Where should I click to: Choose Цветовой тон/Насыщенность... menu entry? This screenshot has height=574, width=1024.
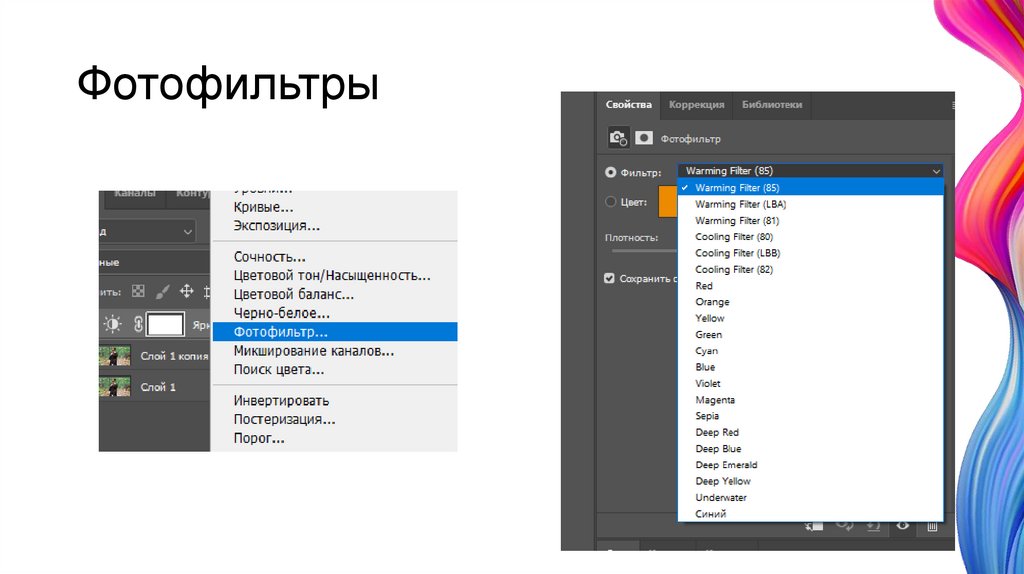click(x=334, y=276)
